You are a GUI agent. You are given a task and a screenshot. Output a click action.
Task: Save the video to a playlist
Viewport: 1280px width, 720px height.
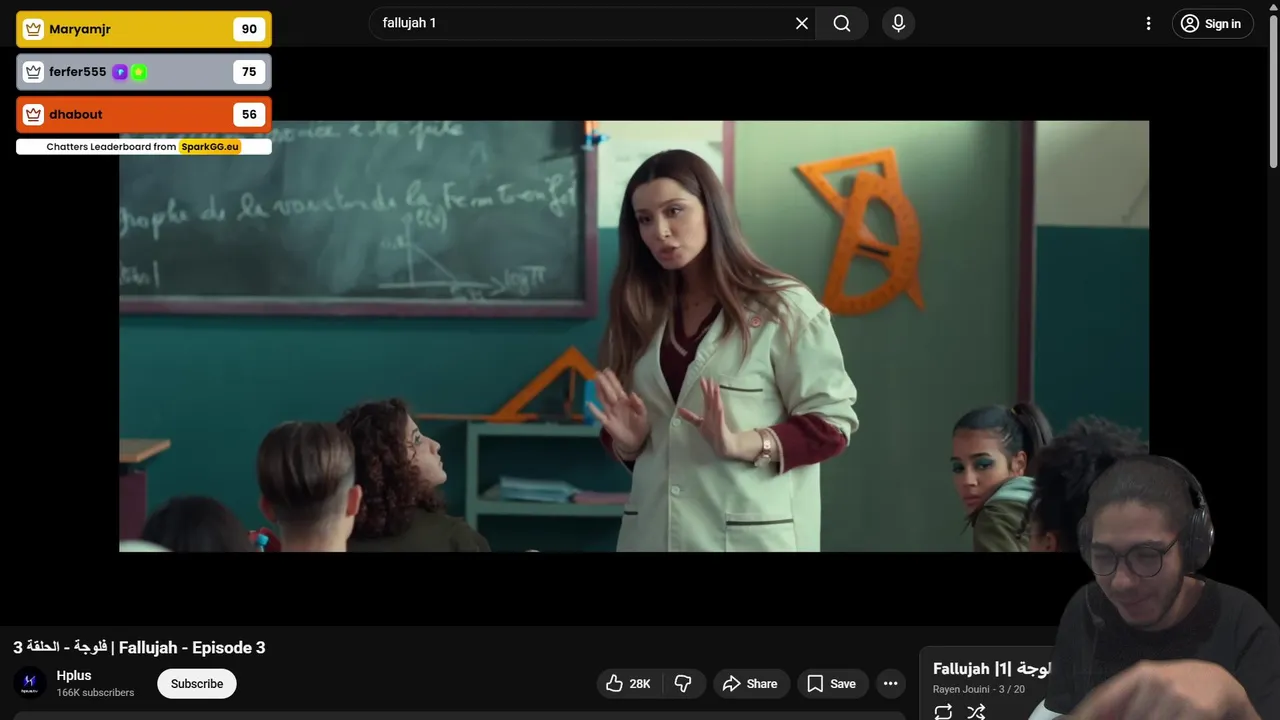832,684
